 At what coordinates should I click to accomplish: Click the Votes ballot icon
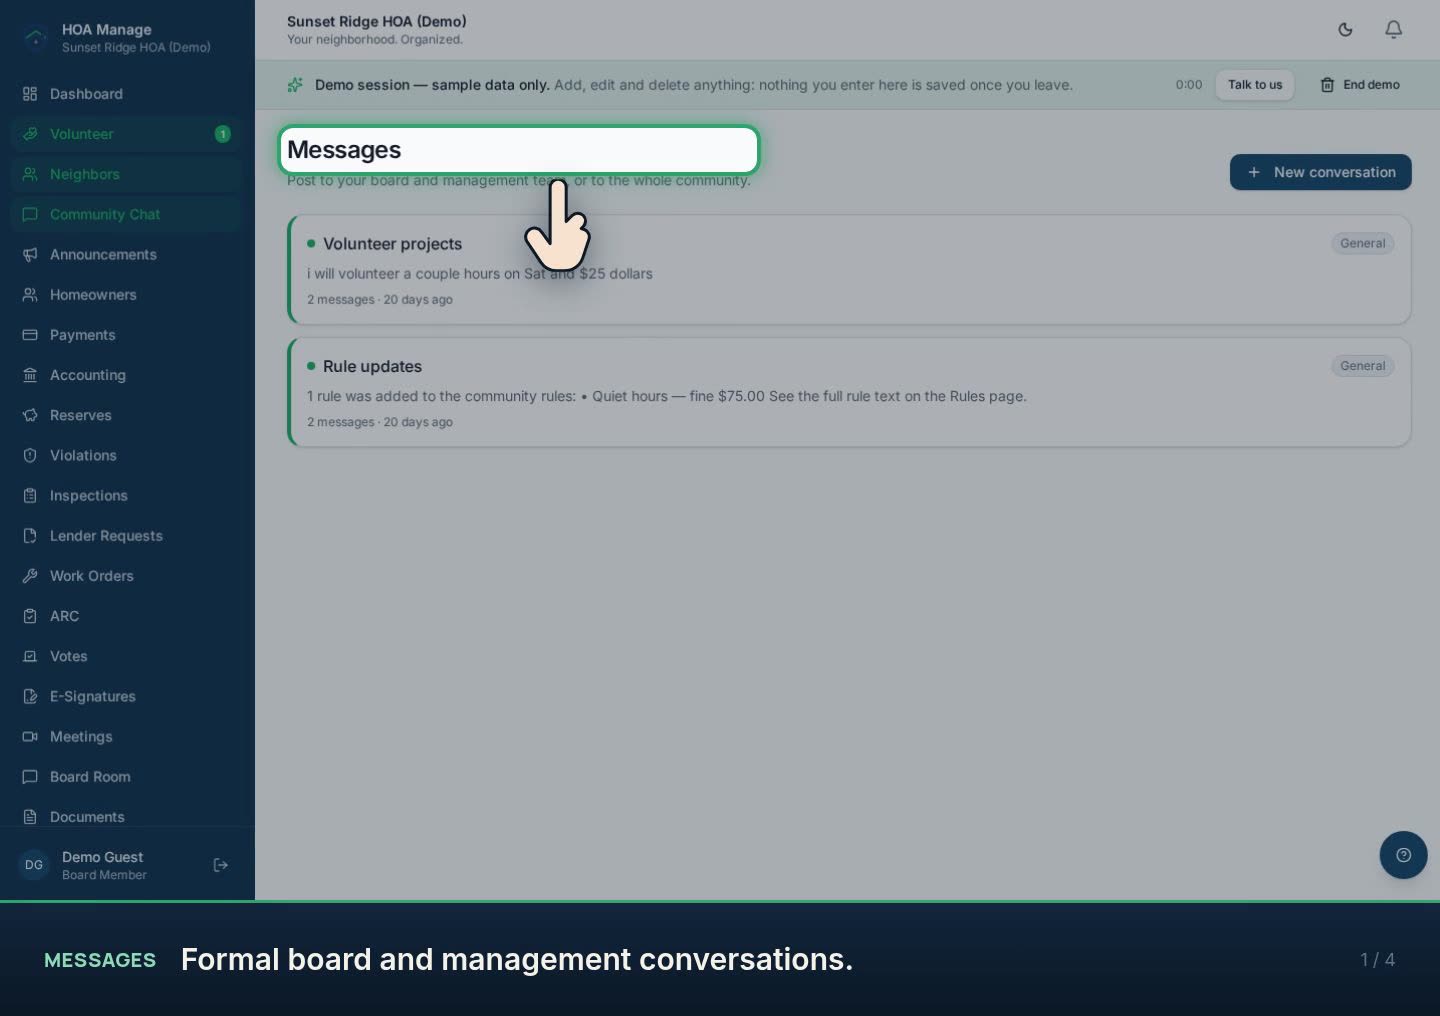[30, 656]
